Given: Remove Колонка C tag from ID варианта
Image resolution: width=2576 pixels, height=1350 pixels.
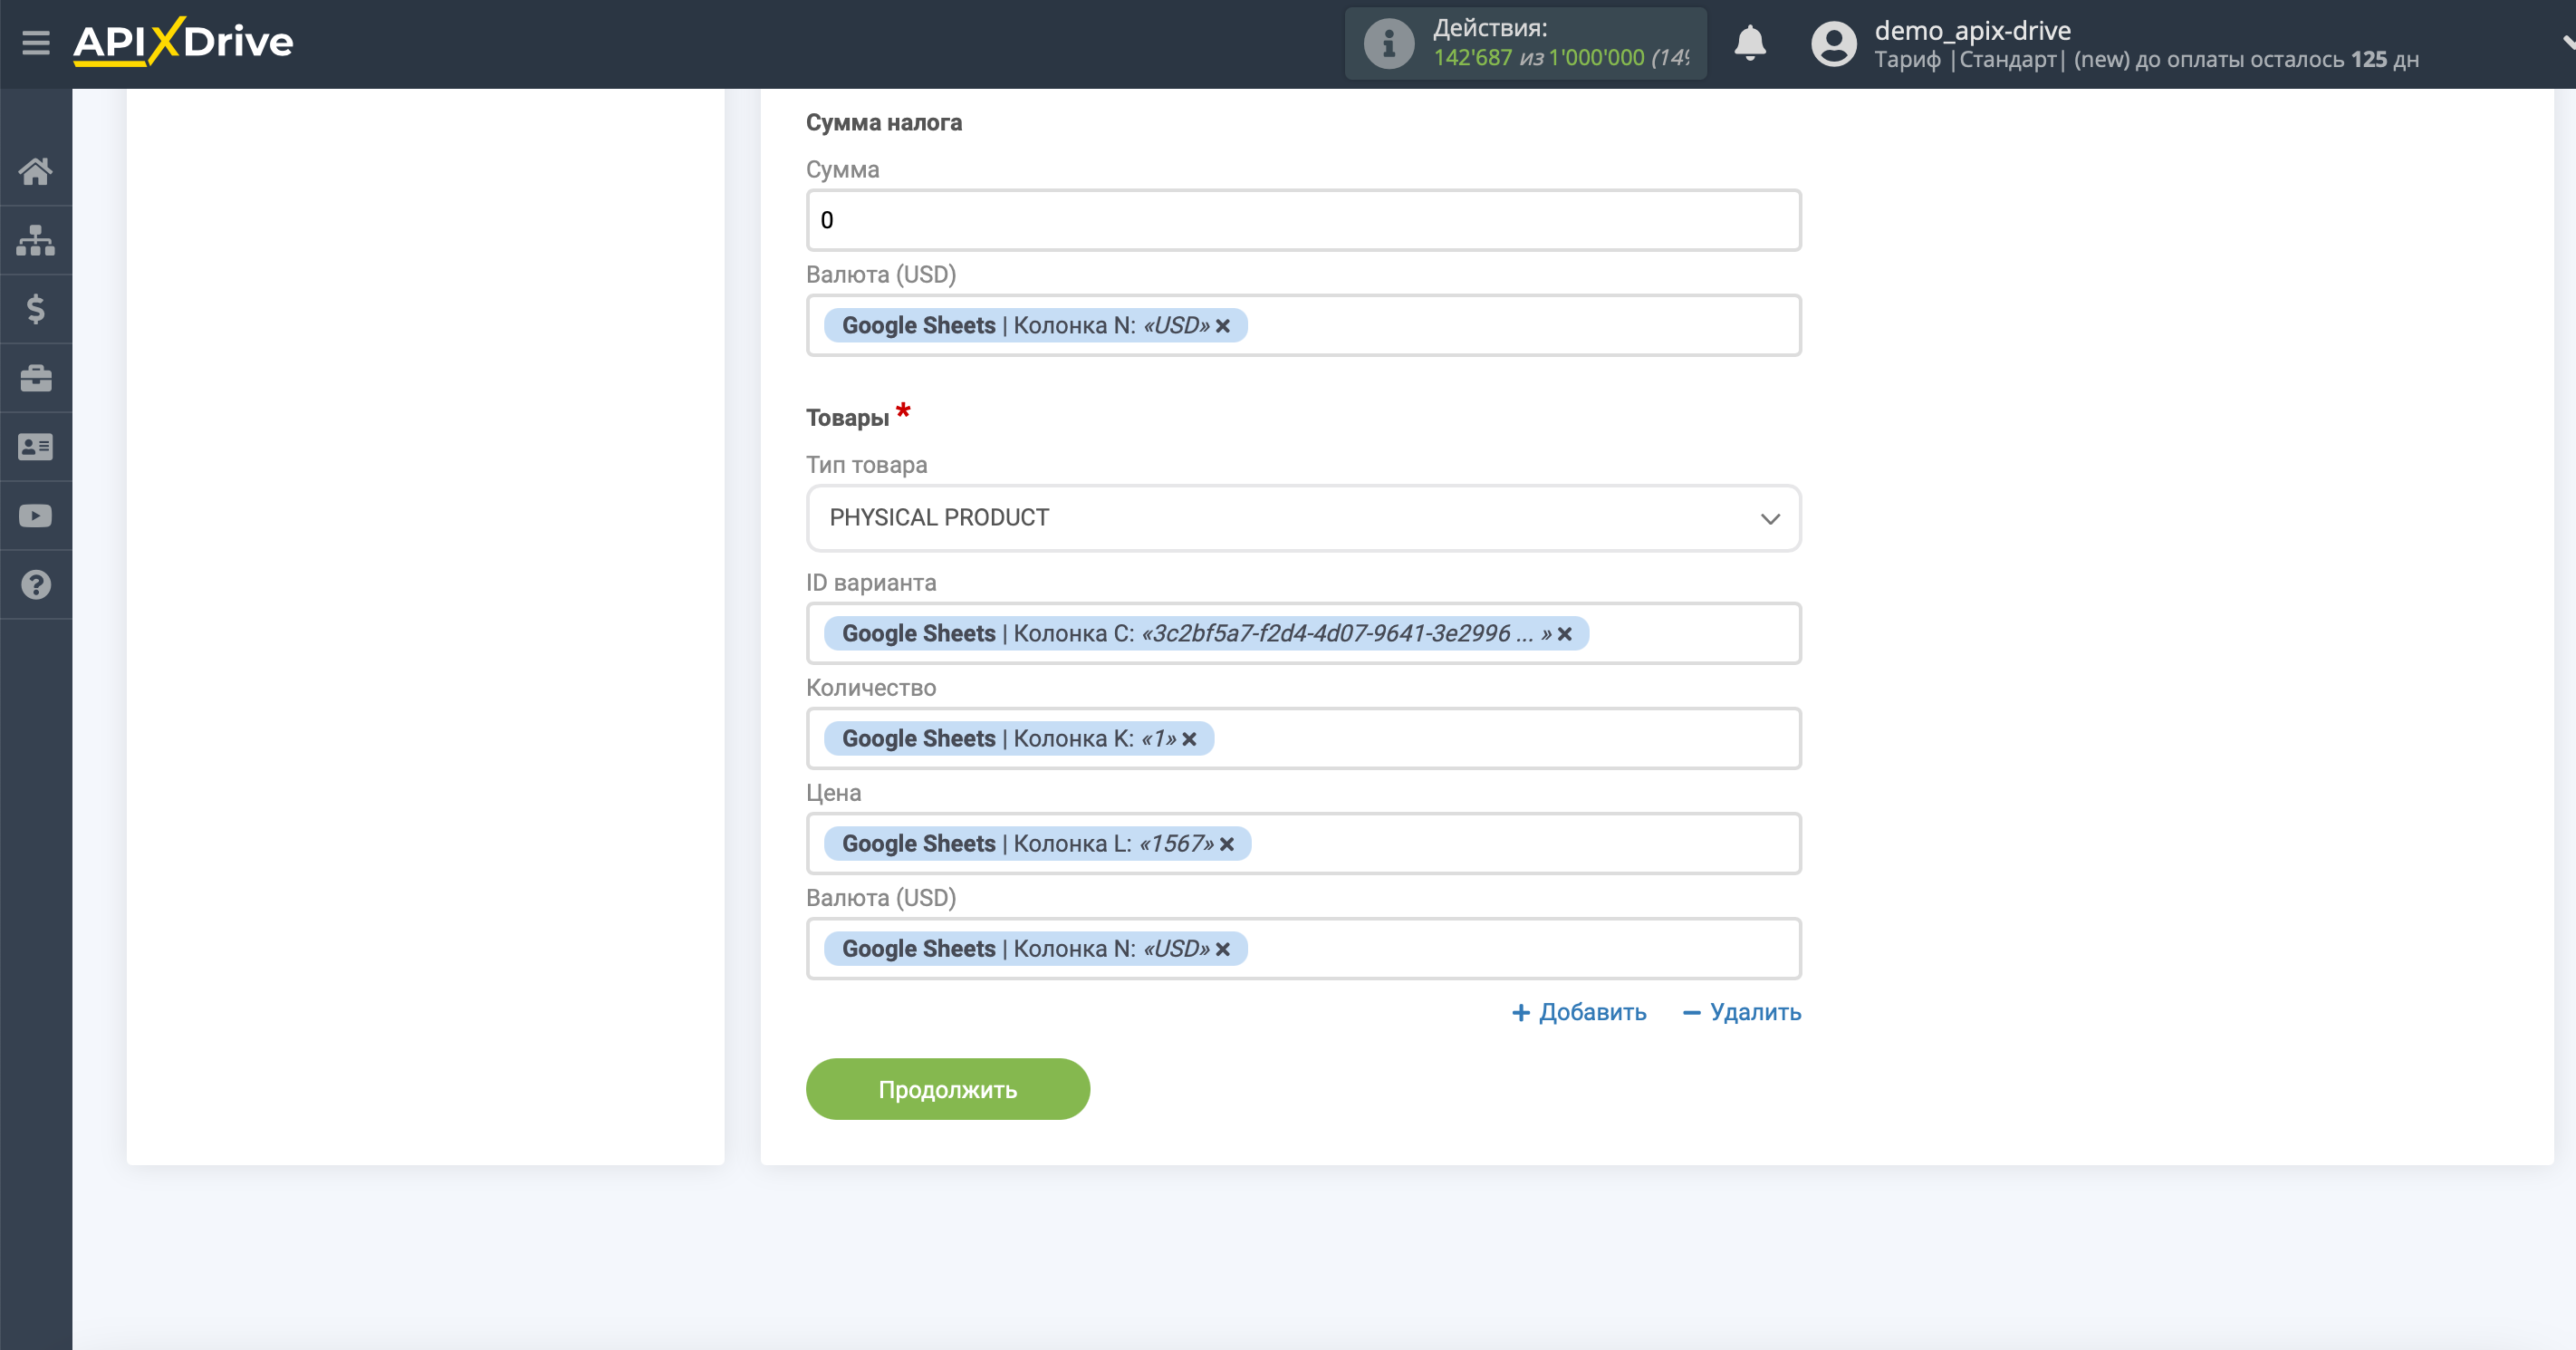Looking at the screenshot, I should point(1565,634).
